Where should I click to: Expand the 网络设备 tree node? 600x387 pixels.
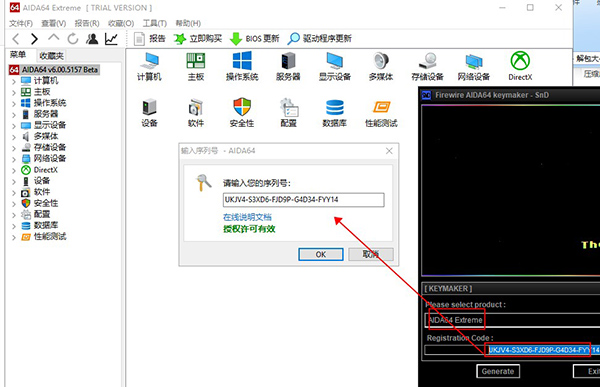(x=14, y=159)
